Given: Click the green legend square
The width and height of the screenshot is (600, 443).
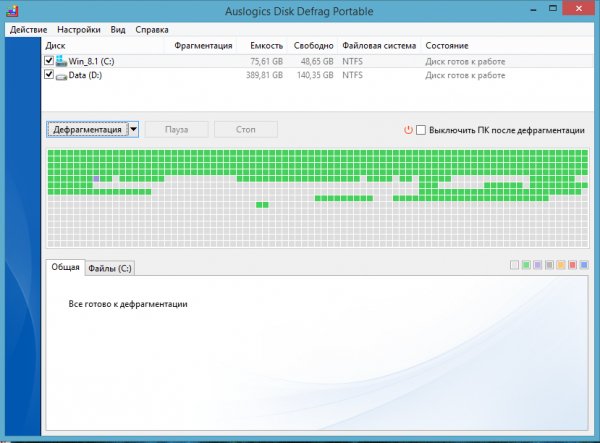Looking at the screenshot, I should coord(526,265).
